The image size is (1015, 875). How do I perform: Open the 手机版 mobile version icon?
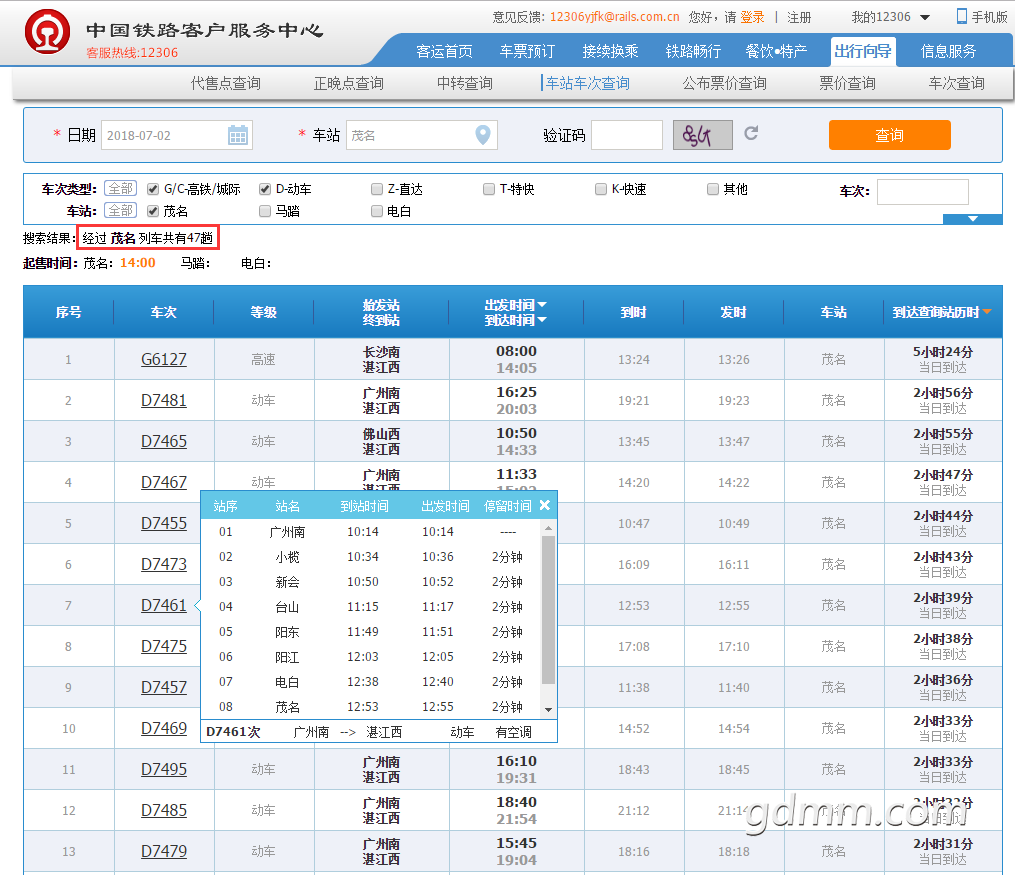point(962,16)
